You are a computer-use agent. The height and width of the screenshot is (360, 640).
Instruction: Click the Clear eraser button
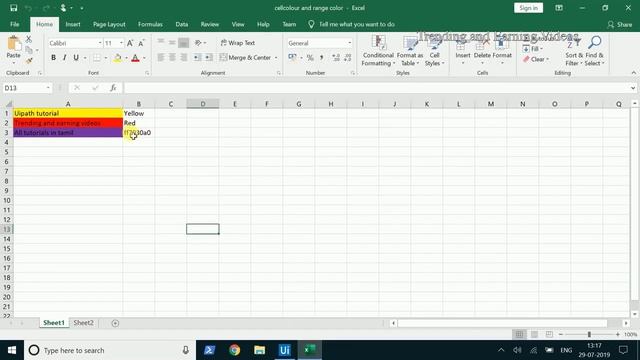tap(536, 59)
